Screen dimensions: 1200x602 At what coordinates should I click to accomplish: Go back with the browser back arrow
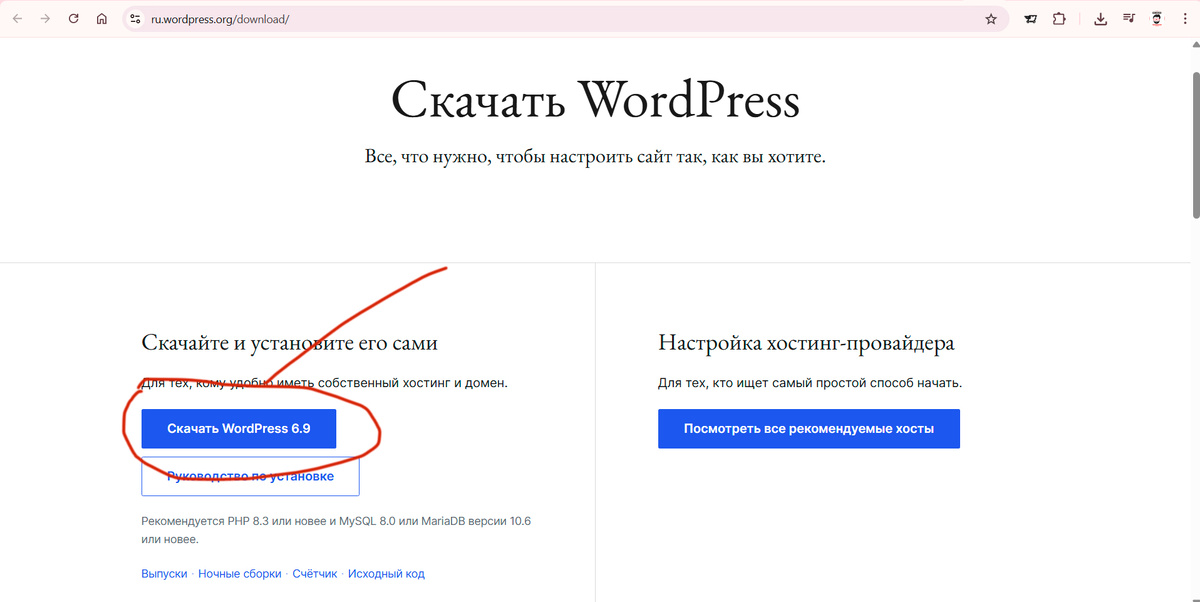click(17, 18)
